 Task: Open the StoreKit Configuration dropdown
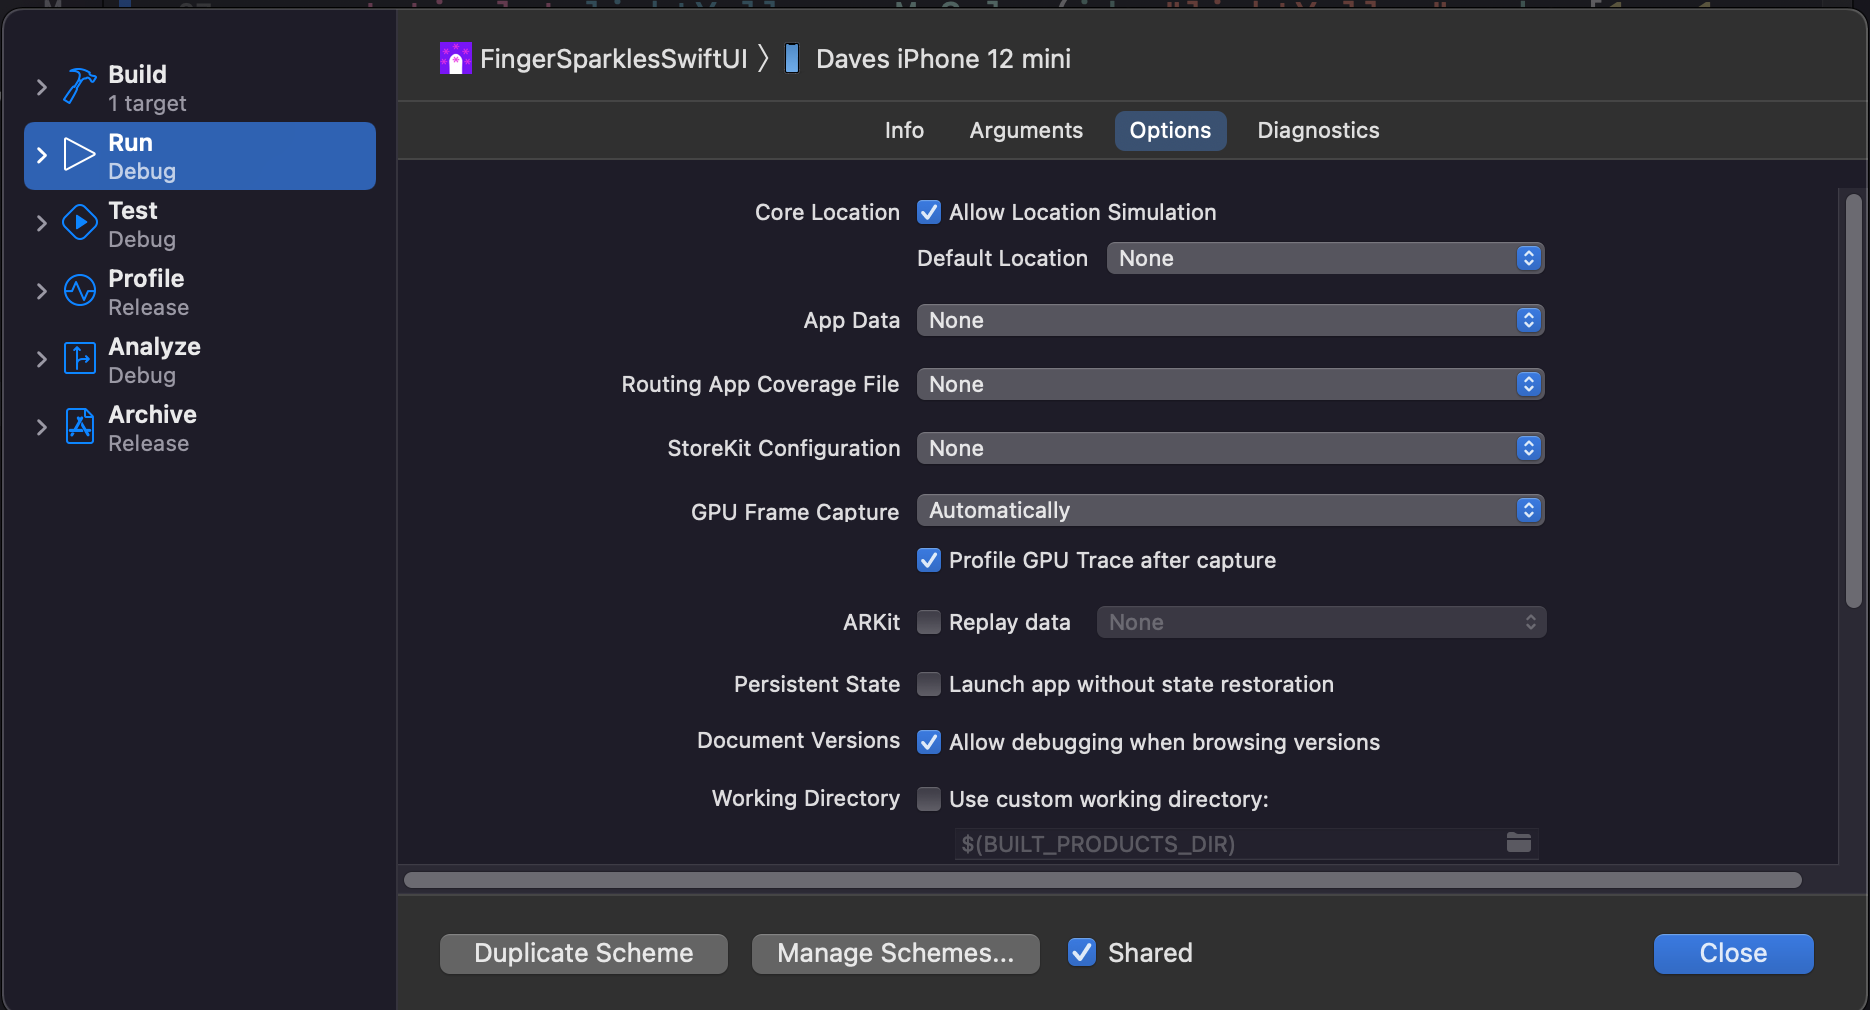pos(1229,448)
